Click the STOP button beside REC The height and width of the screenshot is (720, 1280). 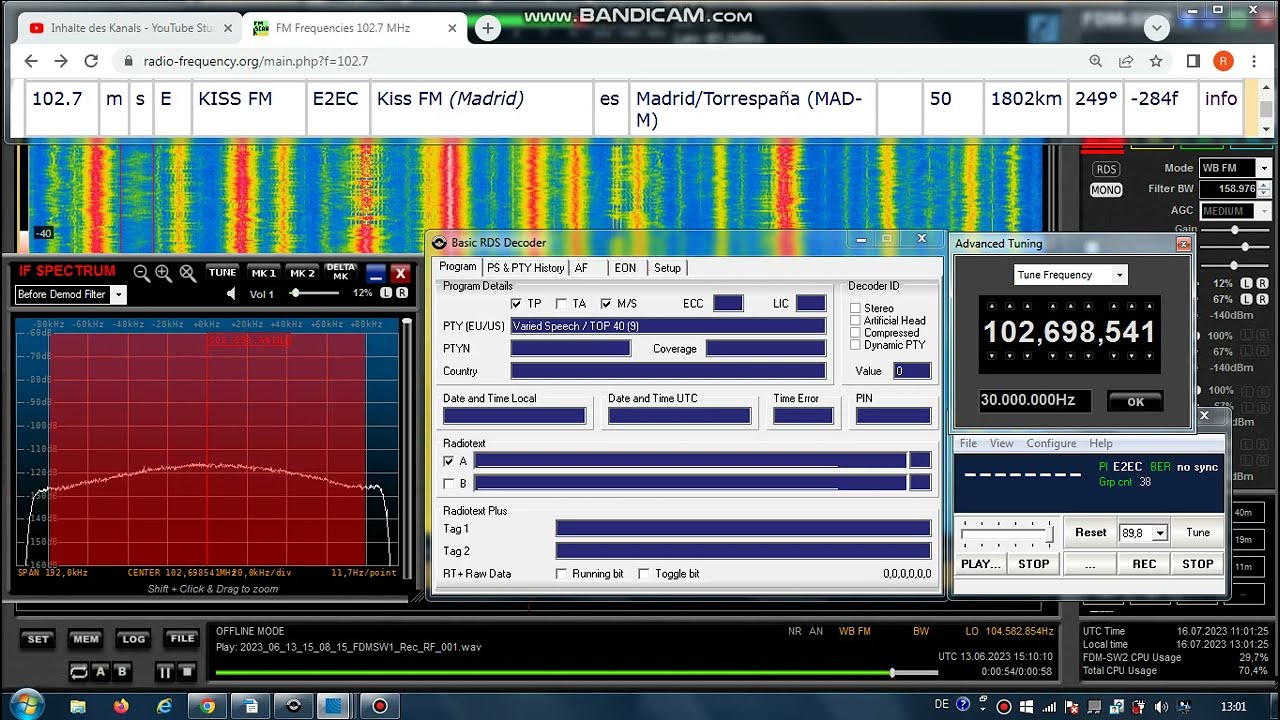pos(1198,564)
